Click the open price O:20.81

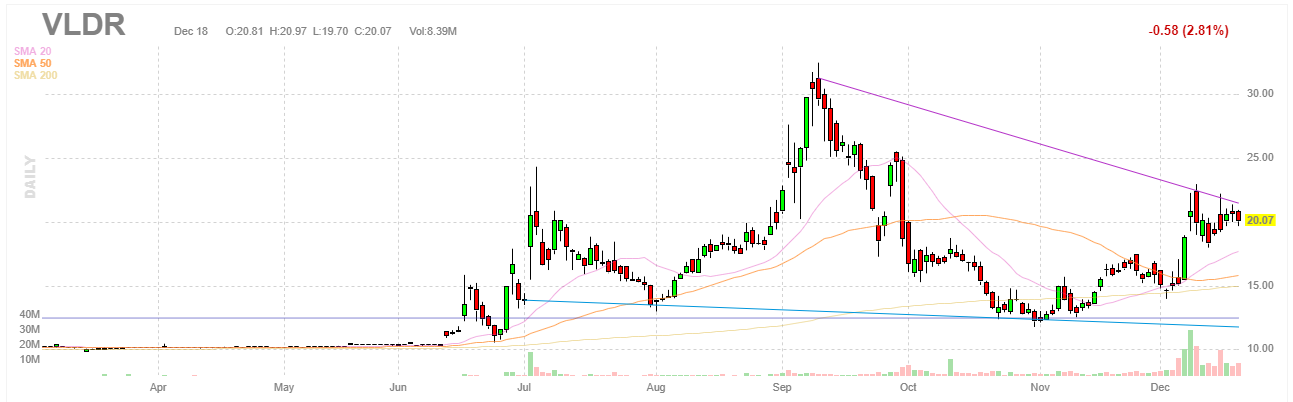click(245, 32)
